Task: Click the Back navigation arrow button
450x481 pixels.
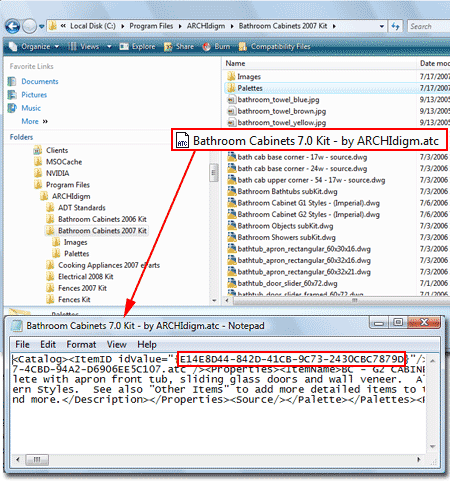Action: tap(13, 26)
